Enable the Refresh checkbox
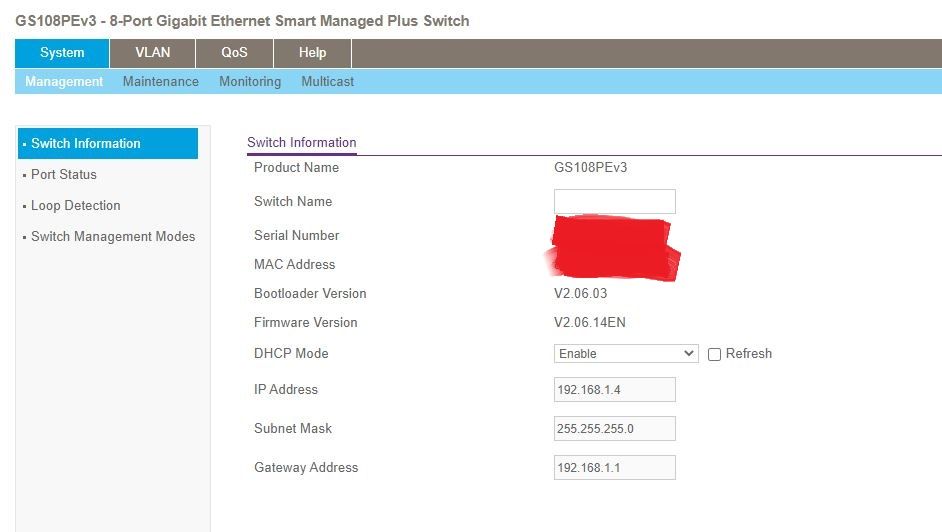Viewport: 942px width, 532px height. click(x=714, y=354)
